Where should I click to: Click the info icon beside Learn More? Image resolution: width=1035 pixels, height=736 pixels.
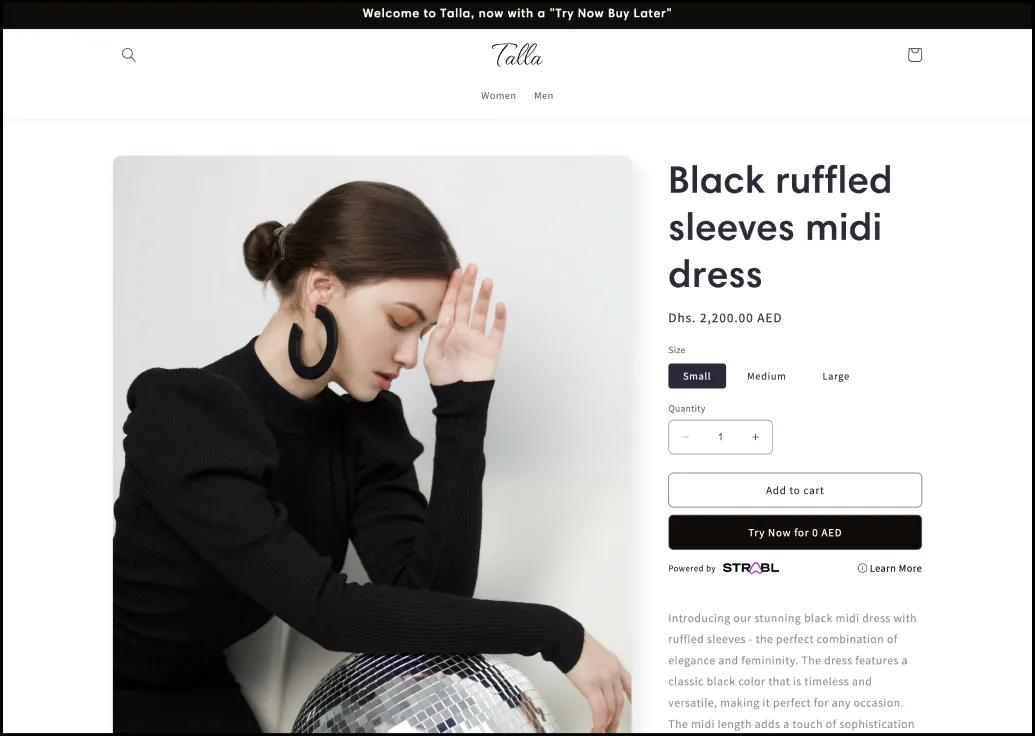point(862,568)
